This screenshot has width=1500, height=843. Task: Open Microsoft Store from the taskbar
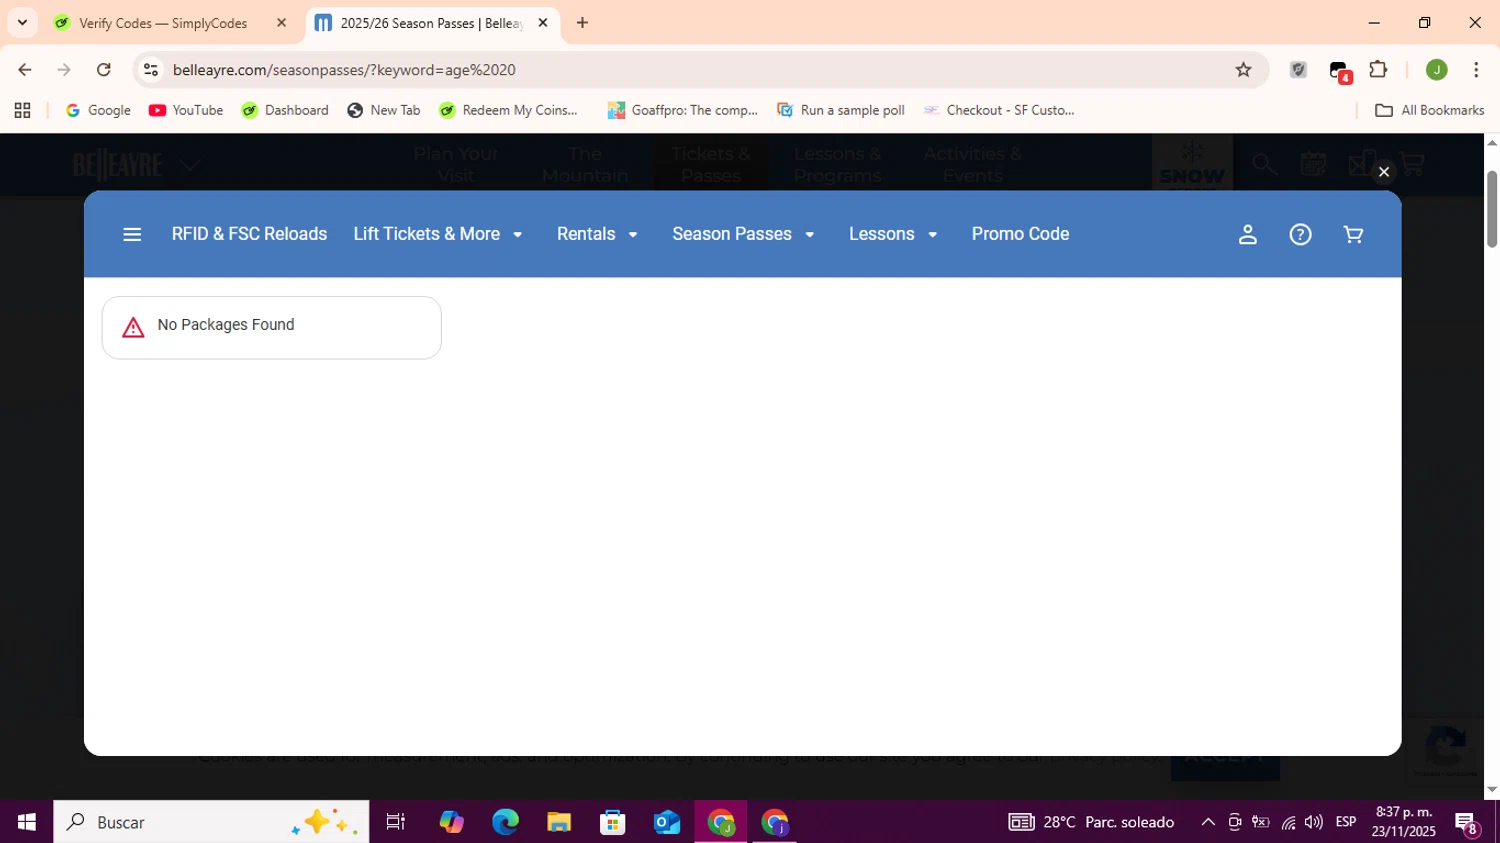click(613, 822)
